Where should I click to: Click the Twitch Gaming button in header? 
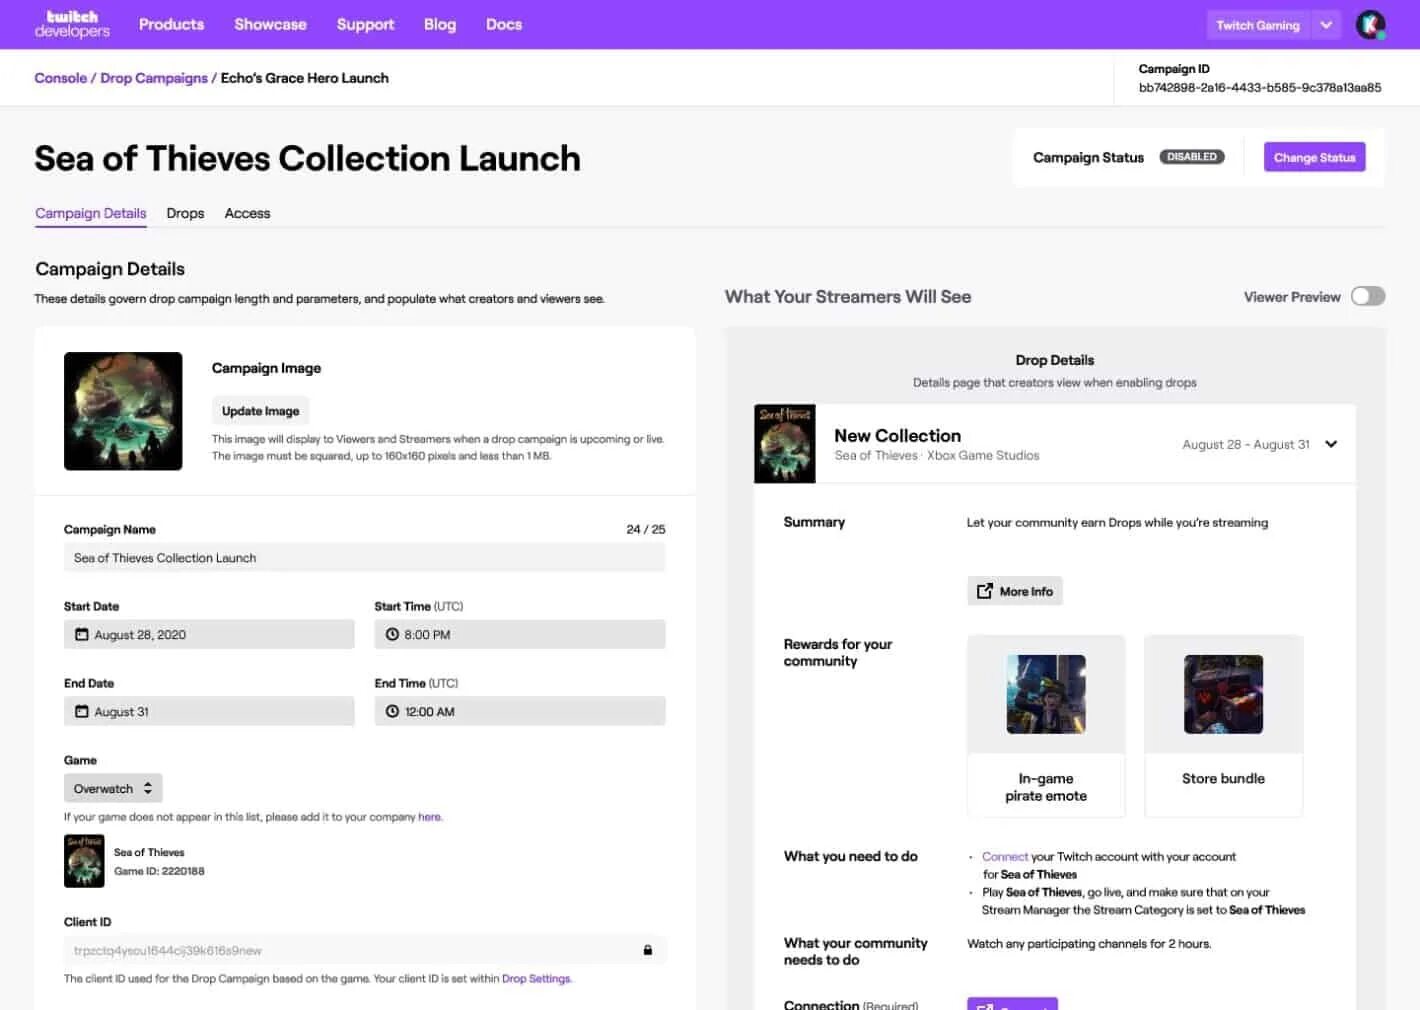click(x=1258, y=25)
